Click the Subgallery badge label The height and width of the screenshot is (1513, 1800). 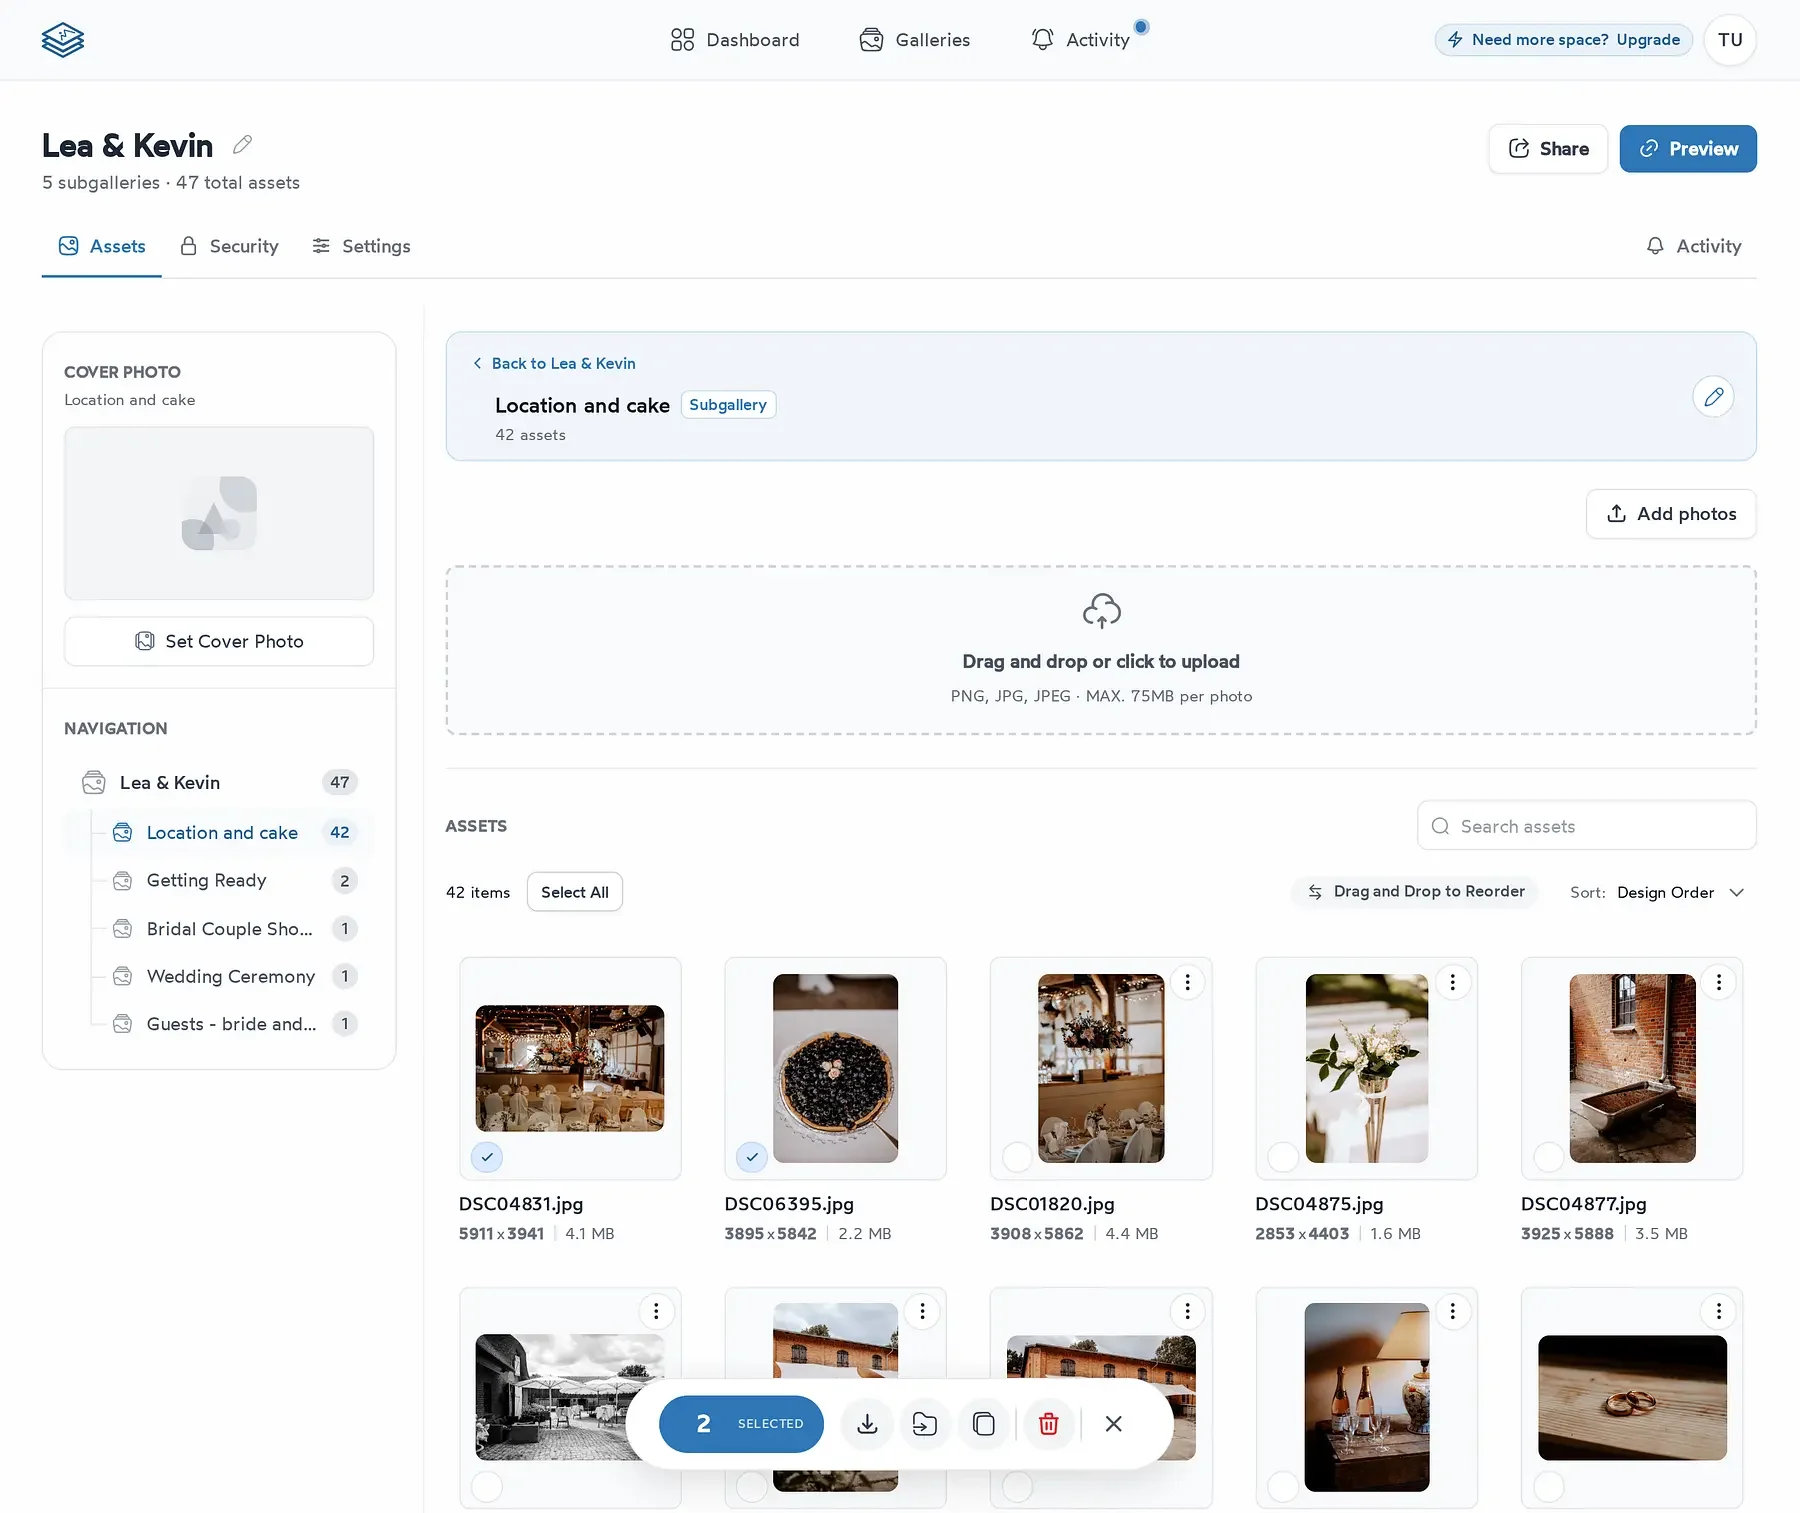pos(728,405)
